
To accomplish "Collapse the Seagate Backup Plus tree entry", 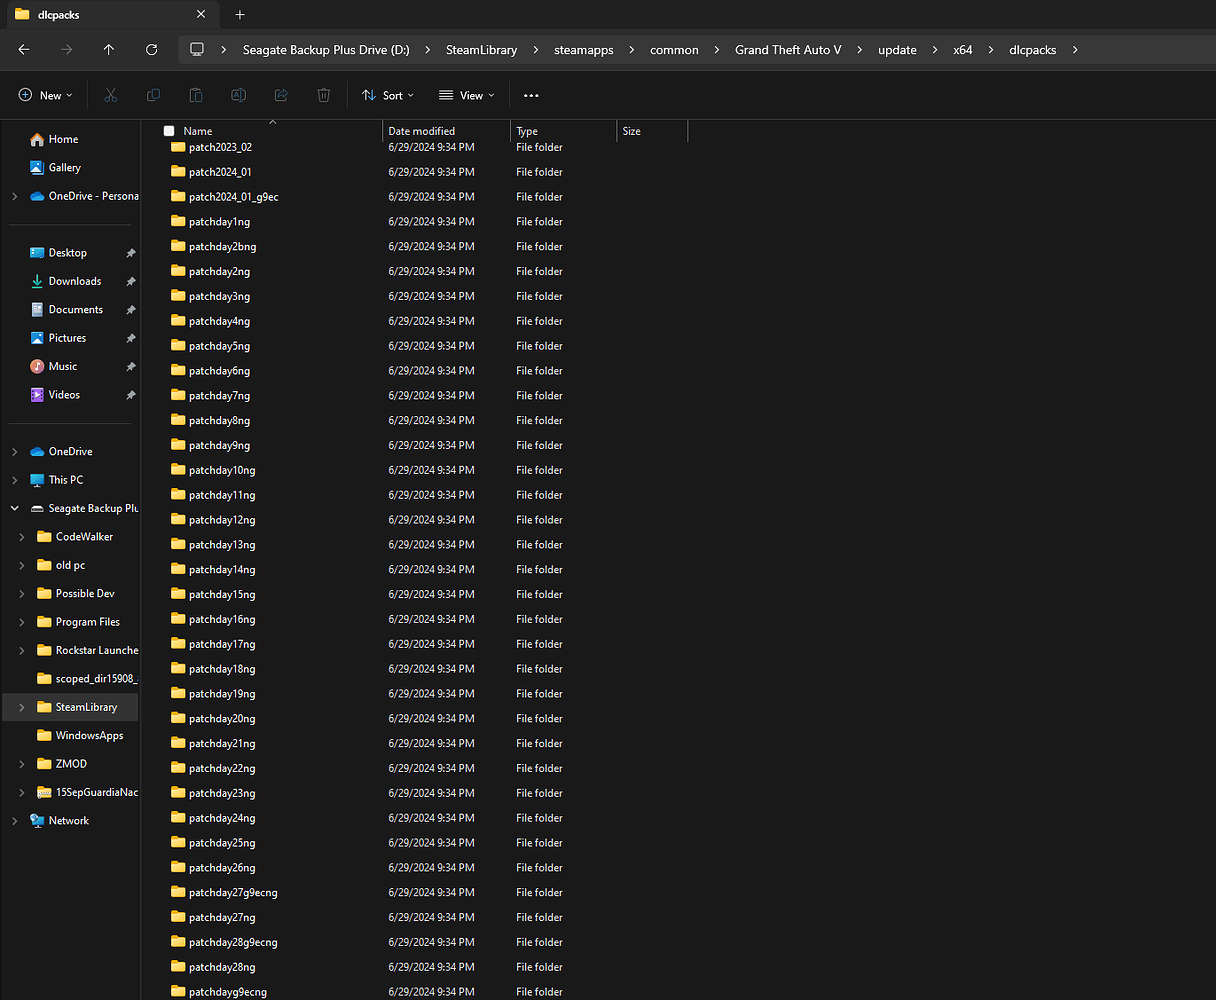I will pyautogui.click(x=14, y=508).
